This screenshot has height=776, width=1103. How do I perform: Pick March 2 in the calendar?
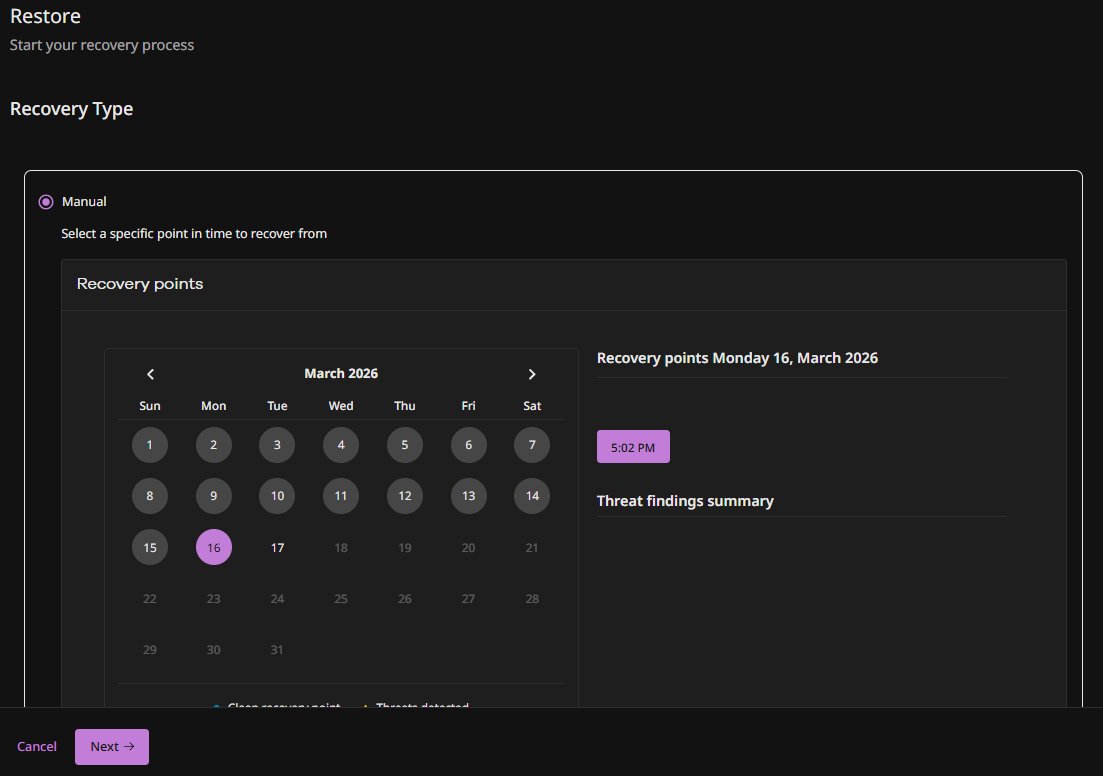[x=214, y=445]
